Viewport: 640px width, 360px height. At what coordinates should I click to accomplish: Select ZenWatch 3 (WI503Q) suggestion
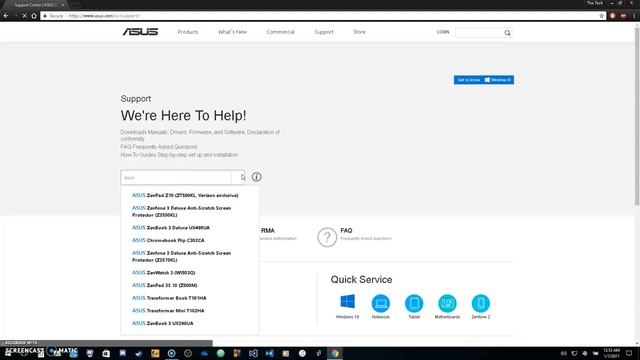pyautogui.click(x=164, y=273)
